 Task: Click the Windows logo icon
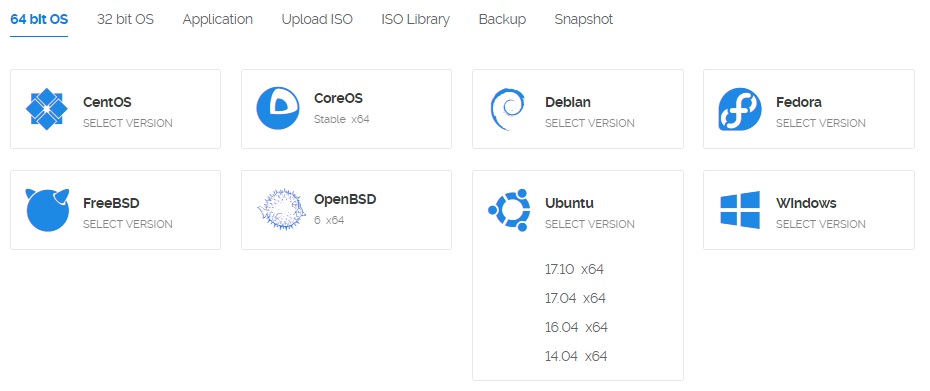740,209
